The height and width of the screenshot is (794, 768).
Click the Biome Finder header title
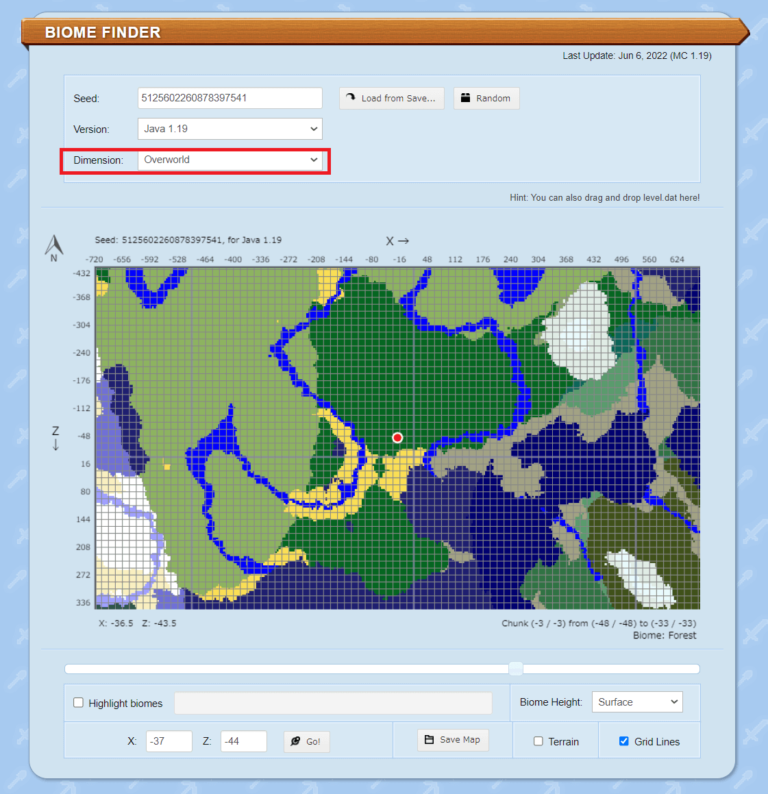tap(103, 32)
